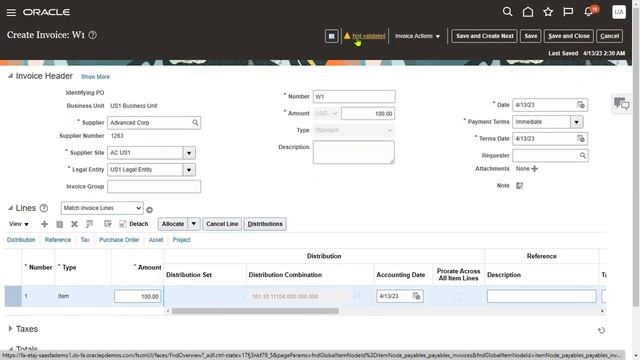The width and height of the screenshot is (640, 360).
Task: Open the Note icon
Action: click(x=519, y=185)
